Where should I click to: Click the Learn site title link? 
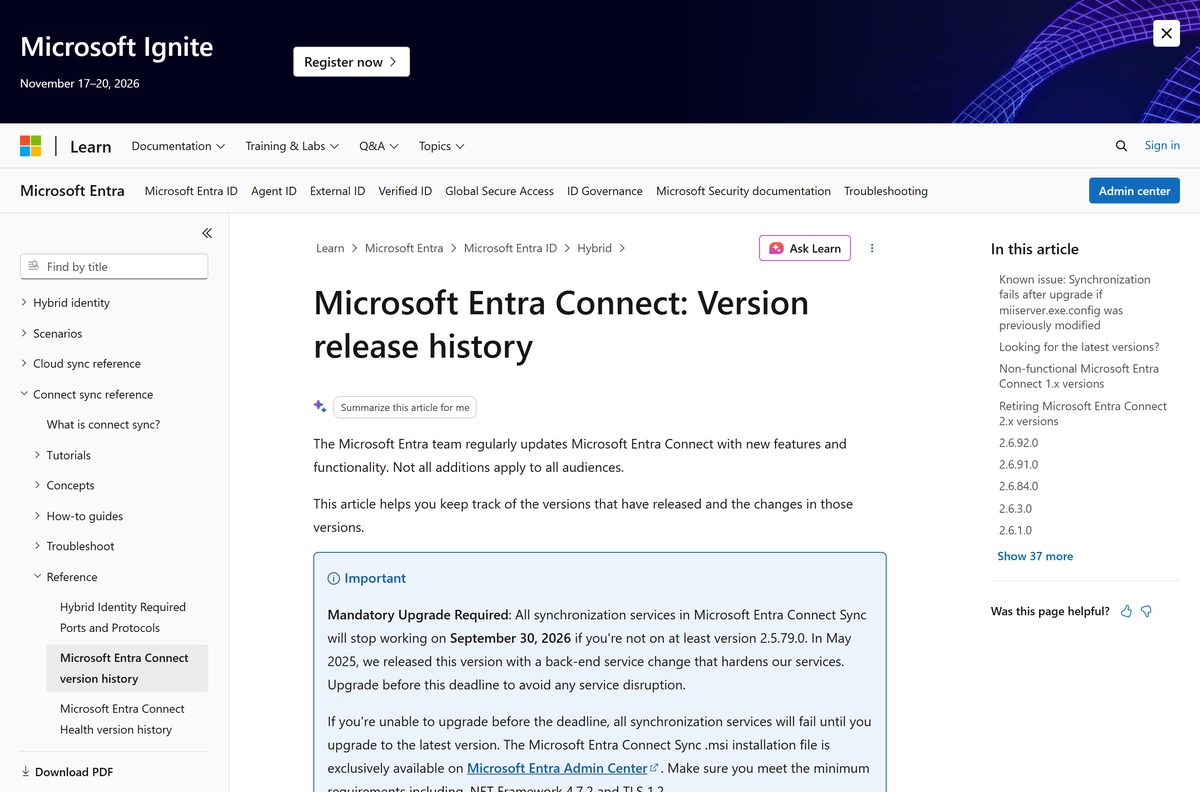point(90,146)
